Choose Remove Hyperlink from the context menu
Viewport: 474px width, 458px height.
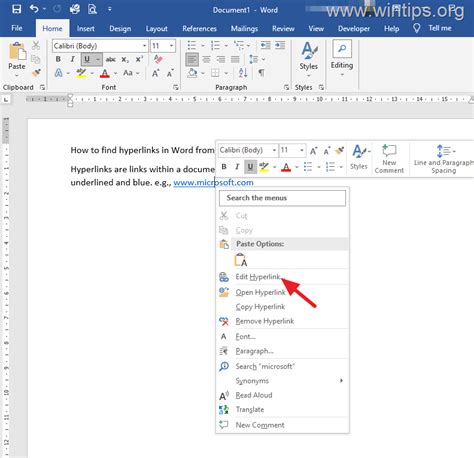click(282, 321)
